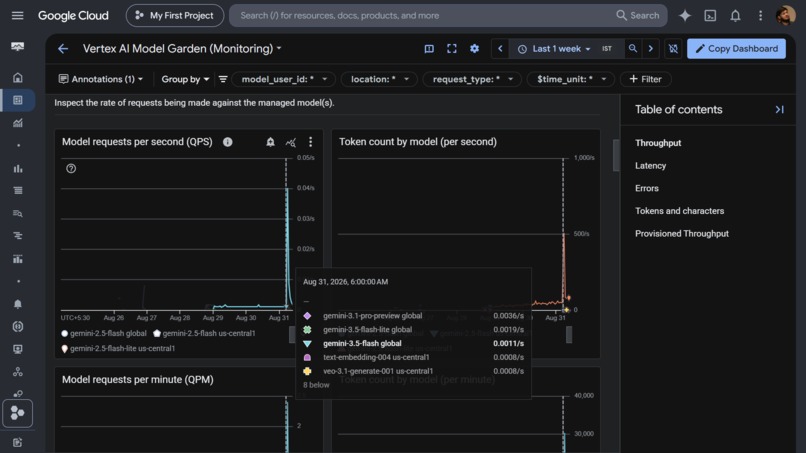Jump to Tokens and characters section
The width and height of the screenshot is (806, 453).
[679, 211]
